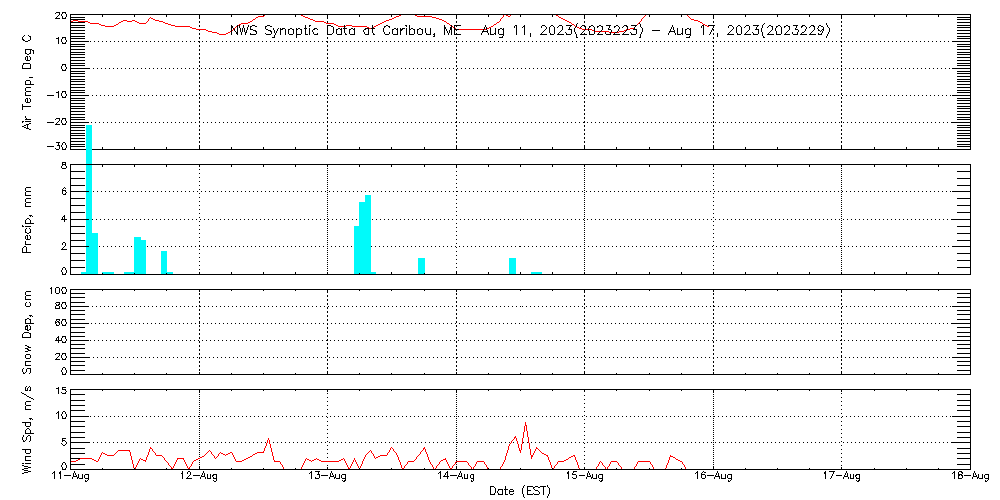Select the '100' tick on snow depth axis
This screenshot has height=500, width=1000.
[x=56, y=291]
